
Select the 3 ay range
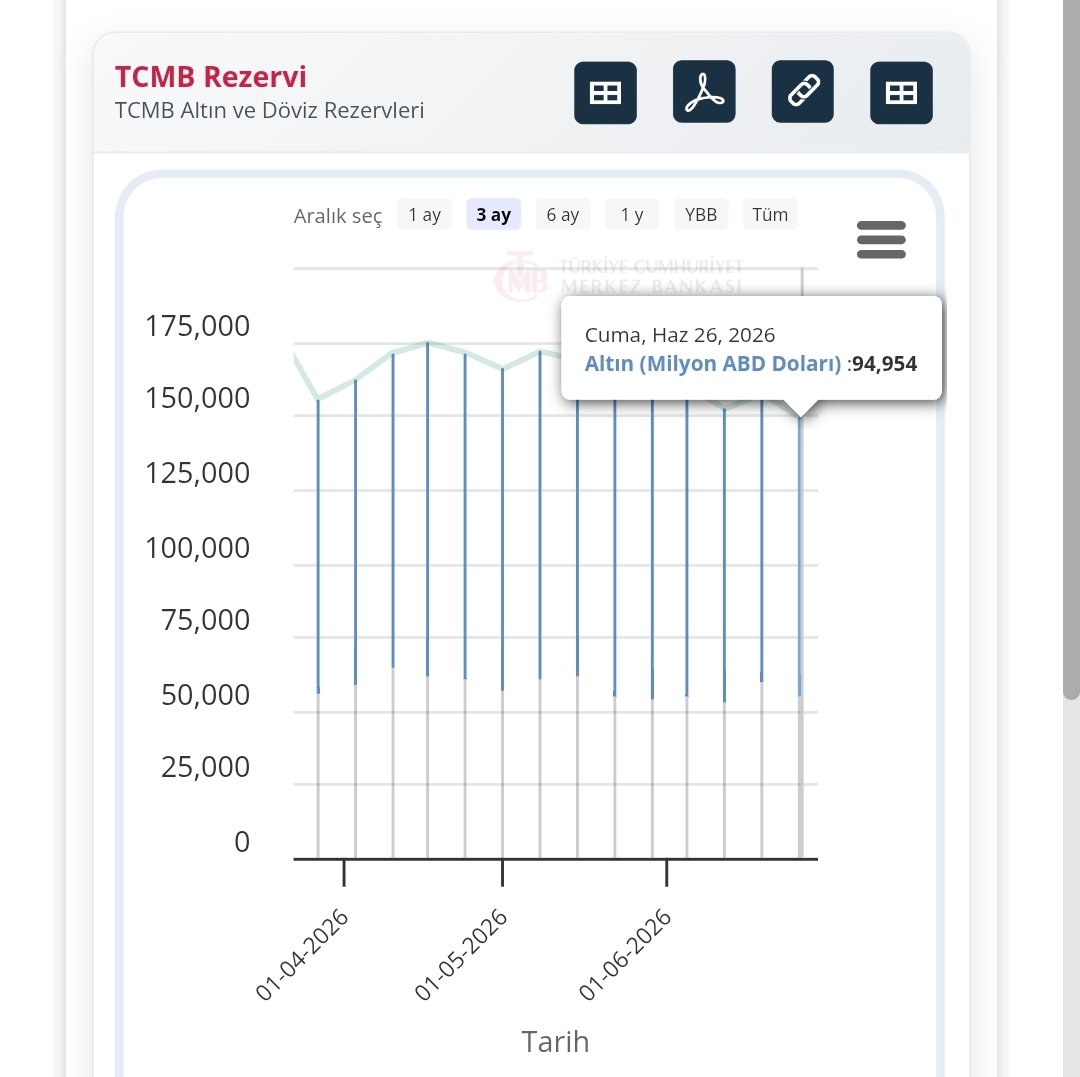tap(494, 215)
